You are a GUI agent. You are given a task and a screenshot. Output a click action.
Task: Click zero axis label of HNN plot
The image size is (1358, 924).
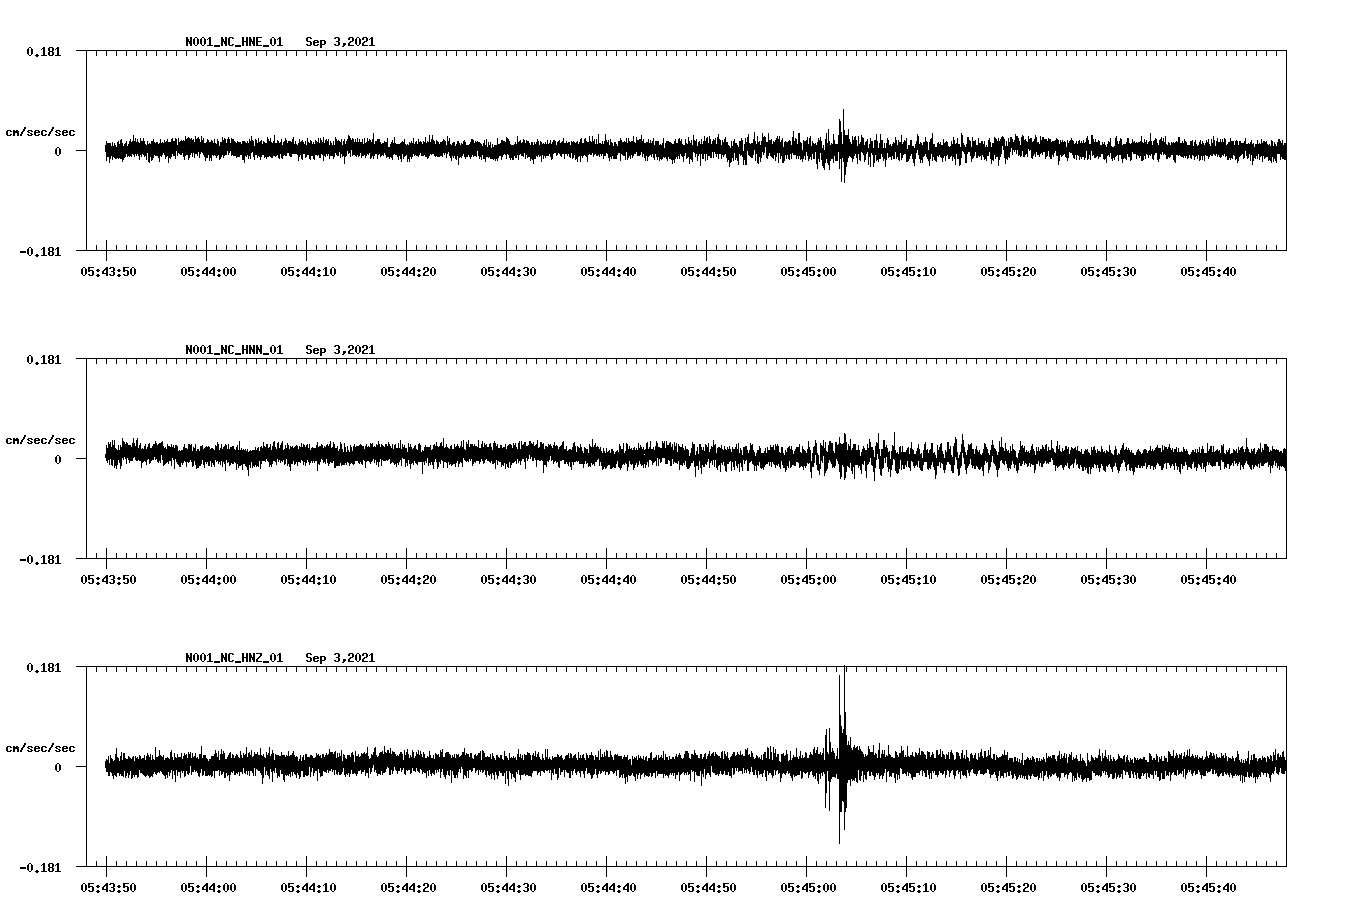point(58,459)
